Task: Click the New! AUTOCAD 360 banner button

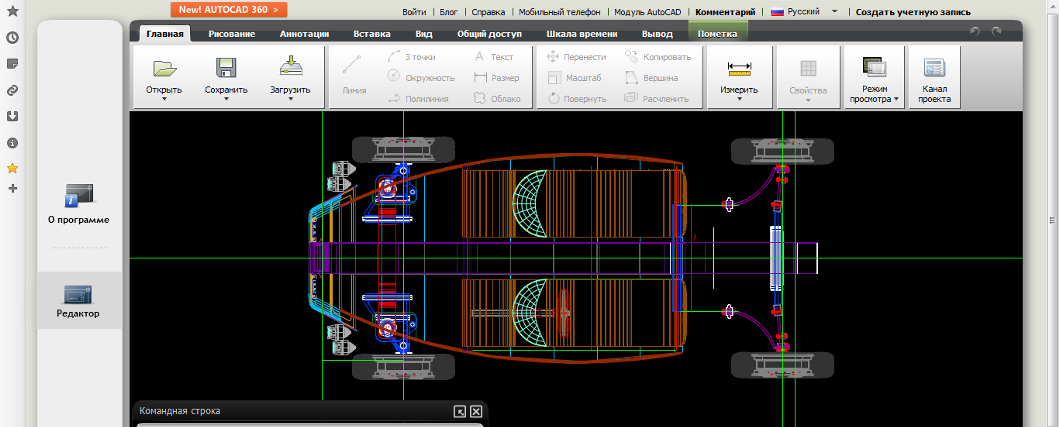Action: coord(229,9)
